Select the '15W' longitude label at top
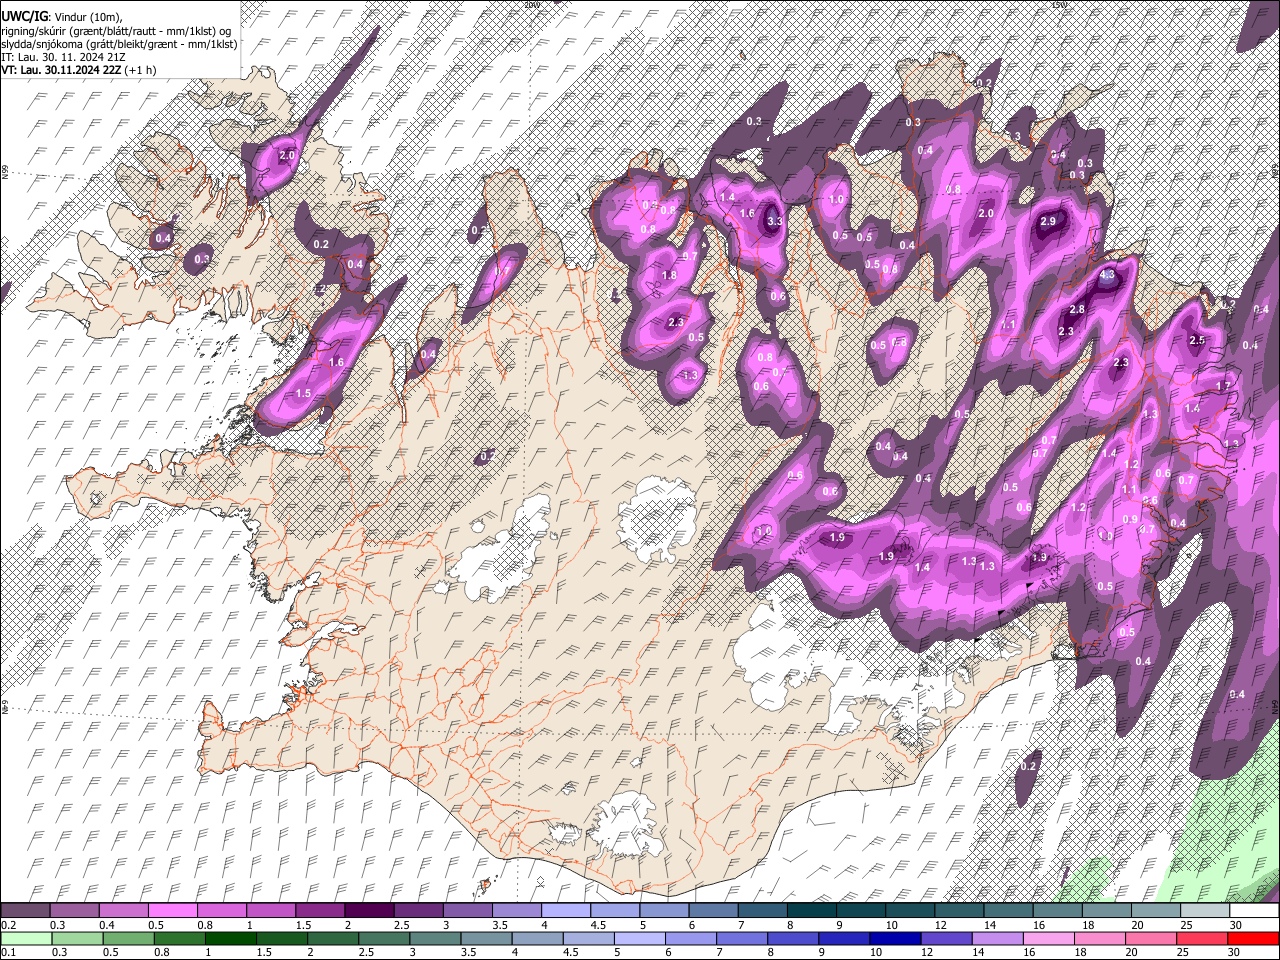The width and height of the screenshot is (1280, 960). coord(1059,5)
